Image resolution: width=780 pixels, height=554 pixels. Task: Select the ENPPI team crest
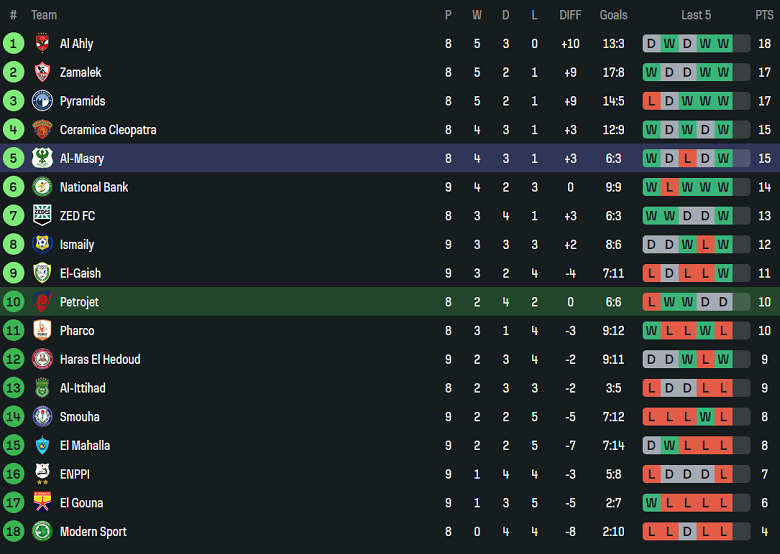coord(42,474)
